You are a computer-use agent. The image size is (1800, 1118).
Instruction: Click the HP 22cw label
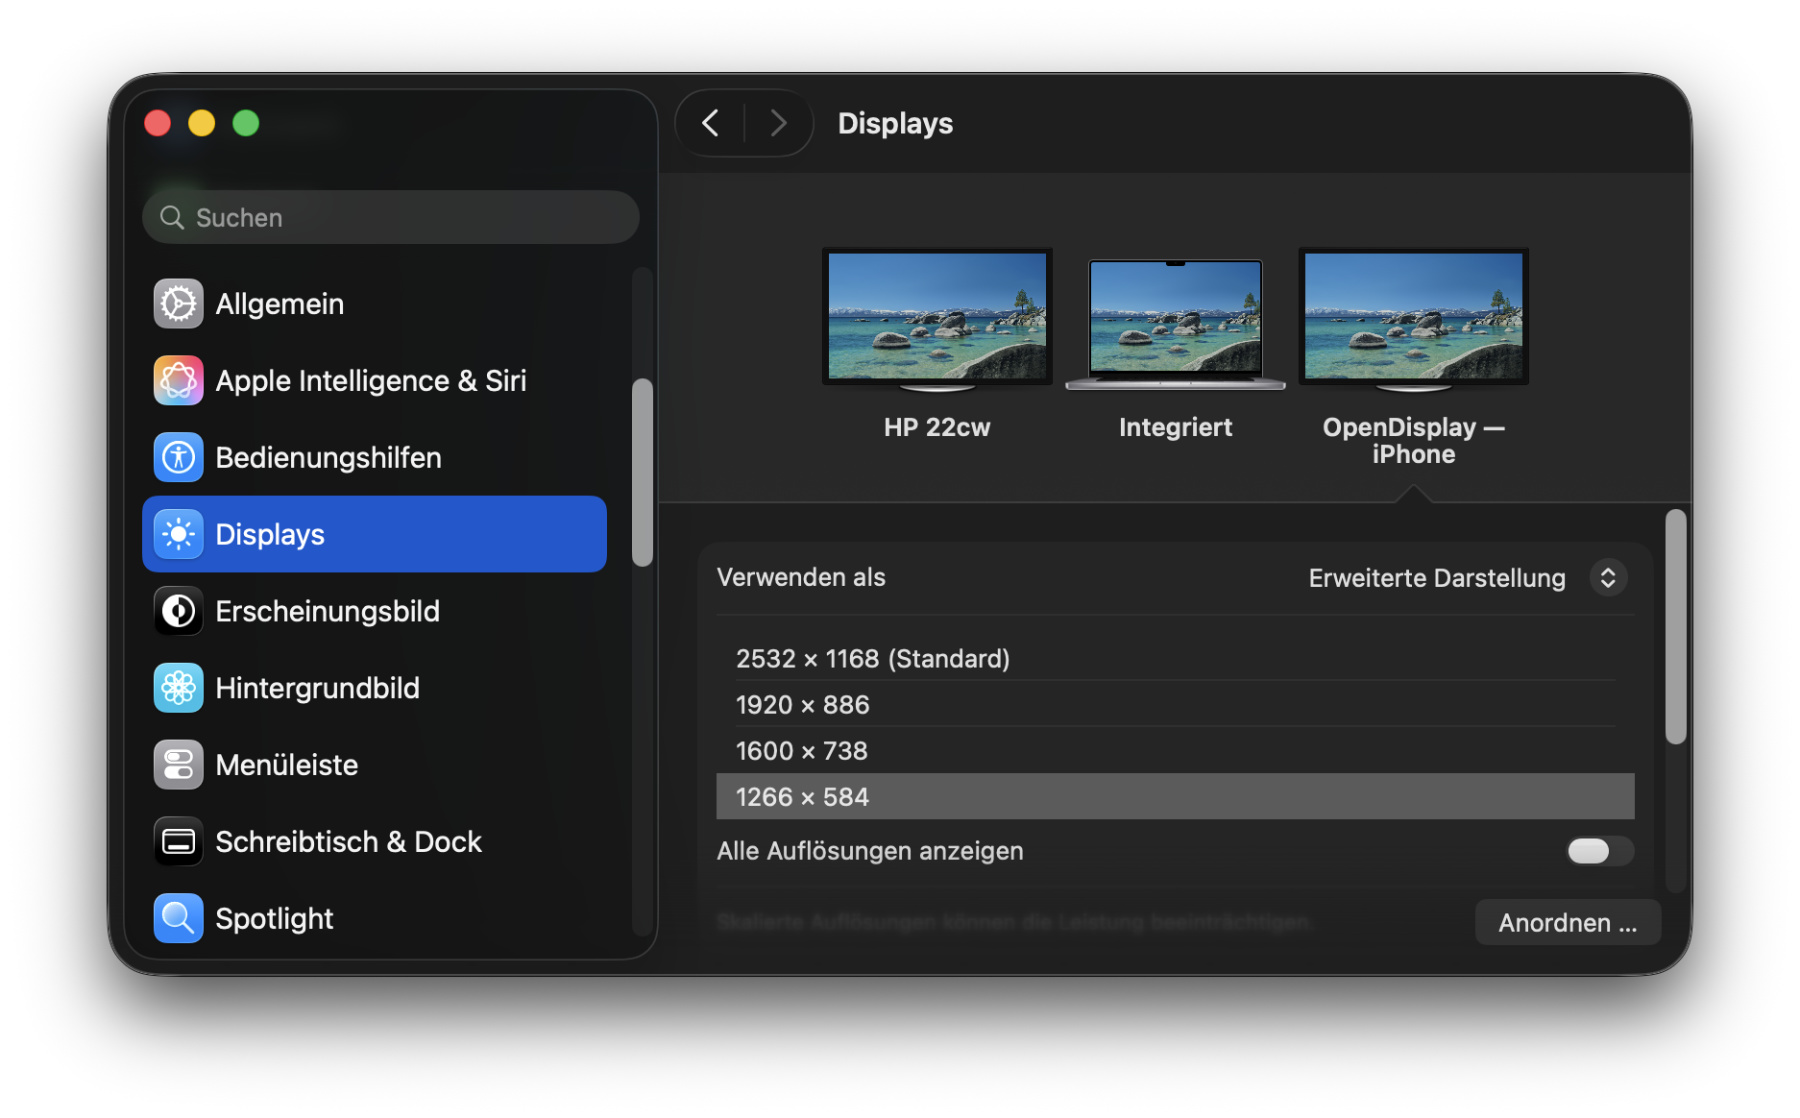point(937,428)
